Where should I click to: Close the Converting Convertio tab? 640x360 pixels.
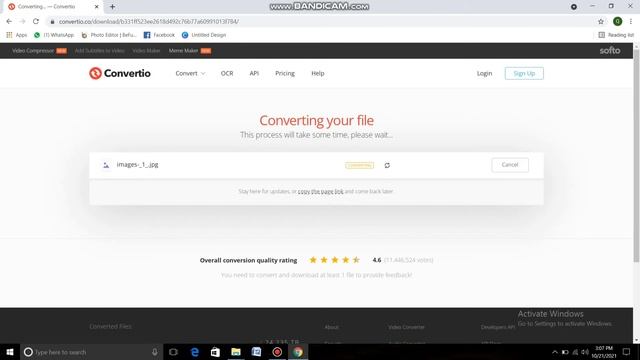click(97, 7)
